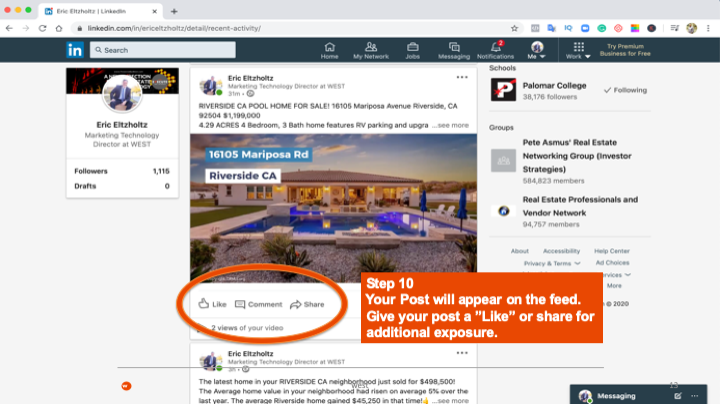The height and width of the screenshot is (404, 720).
Task: Switch to the Eric Eltzholtz LinkedIn browser tab
Action: (x=100, y=9)
